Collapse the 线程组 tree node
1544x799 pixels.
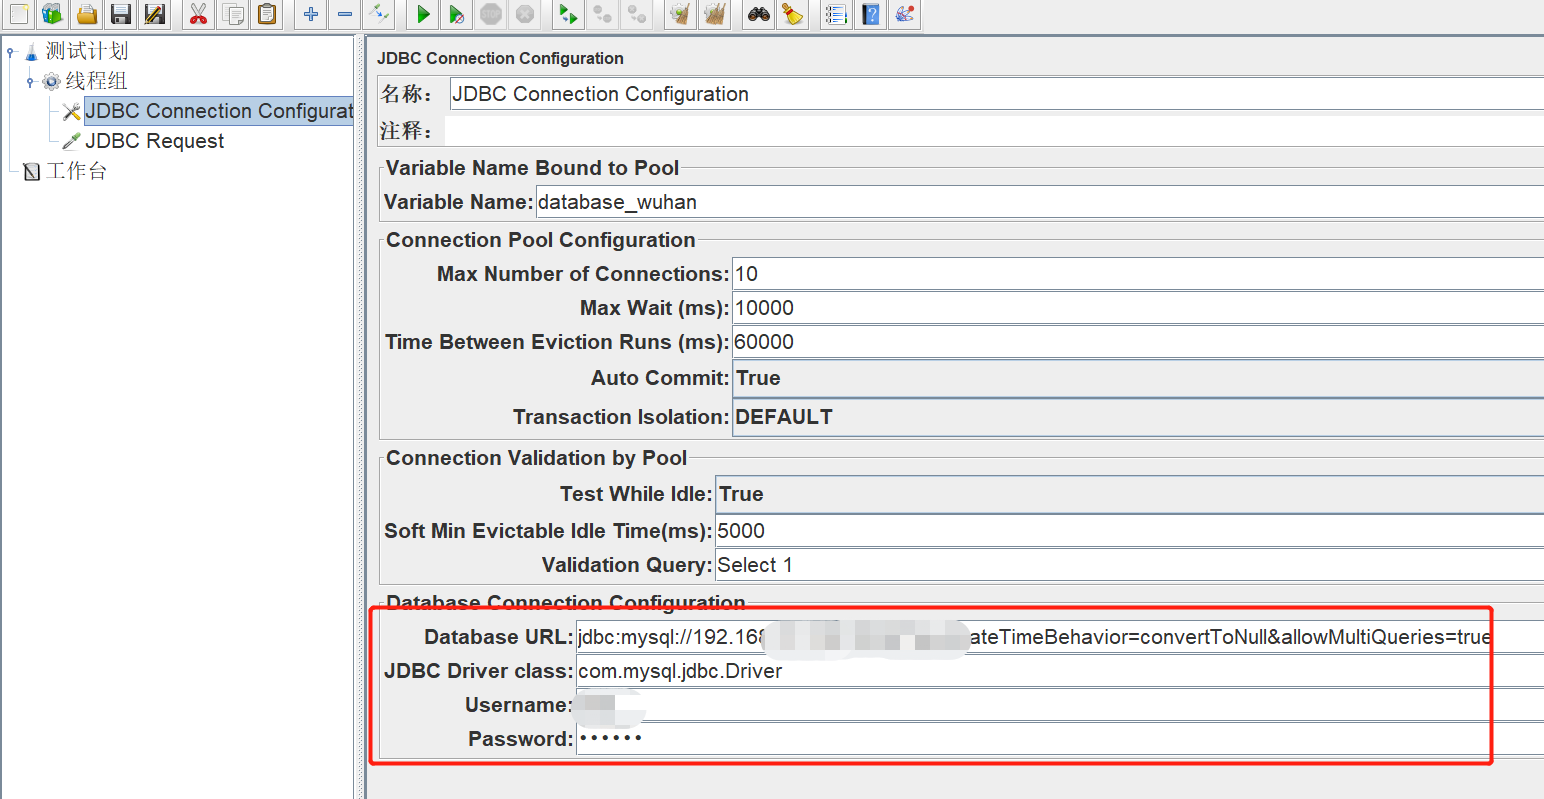click(x=30, y=82)
